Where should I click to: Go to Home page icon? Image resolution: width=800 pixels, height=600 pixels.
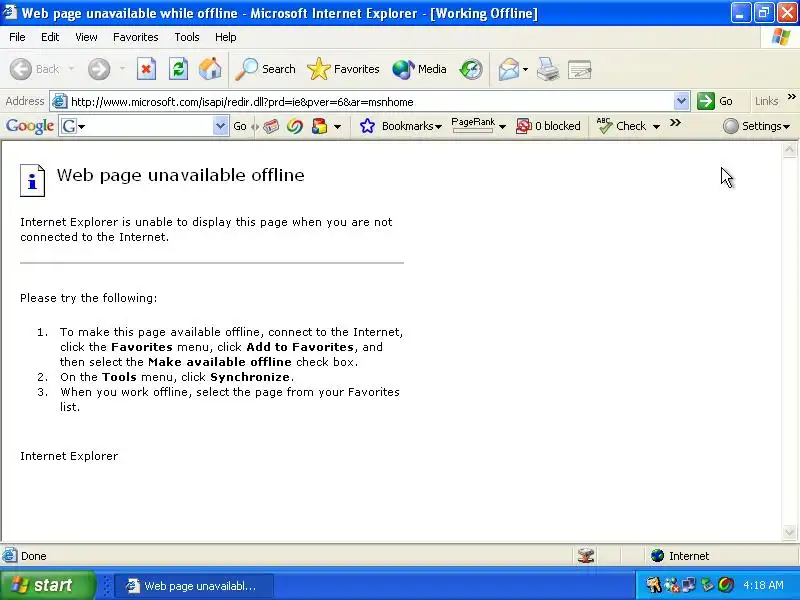[x=210, y=69]
